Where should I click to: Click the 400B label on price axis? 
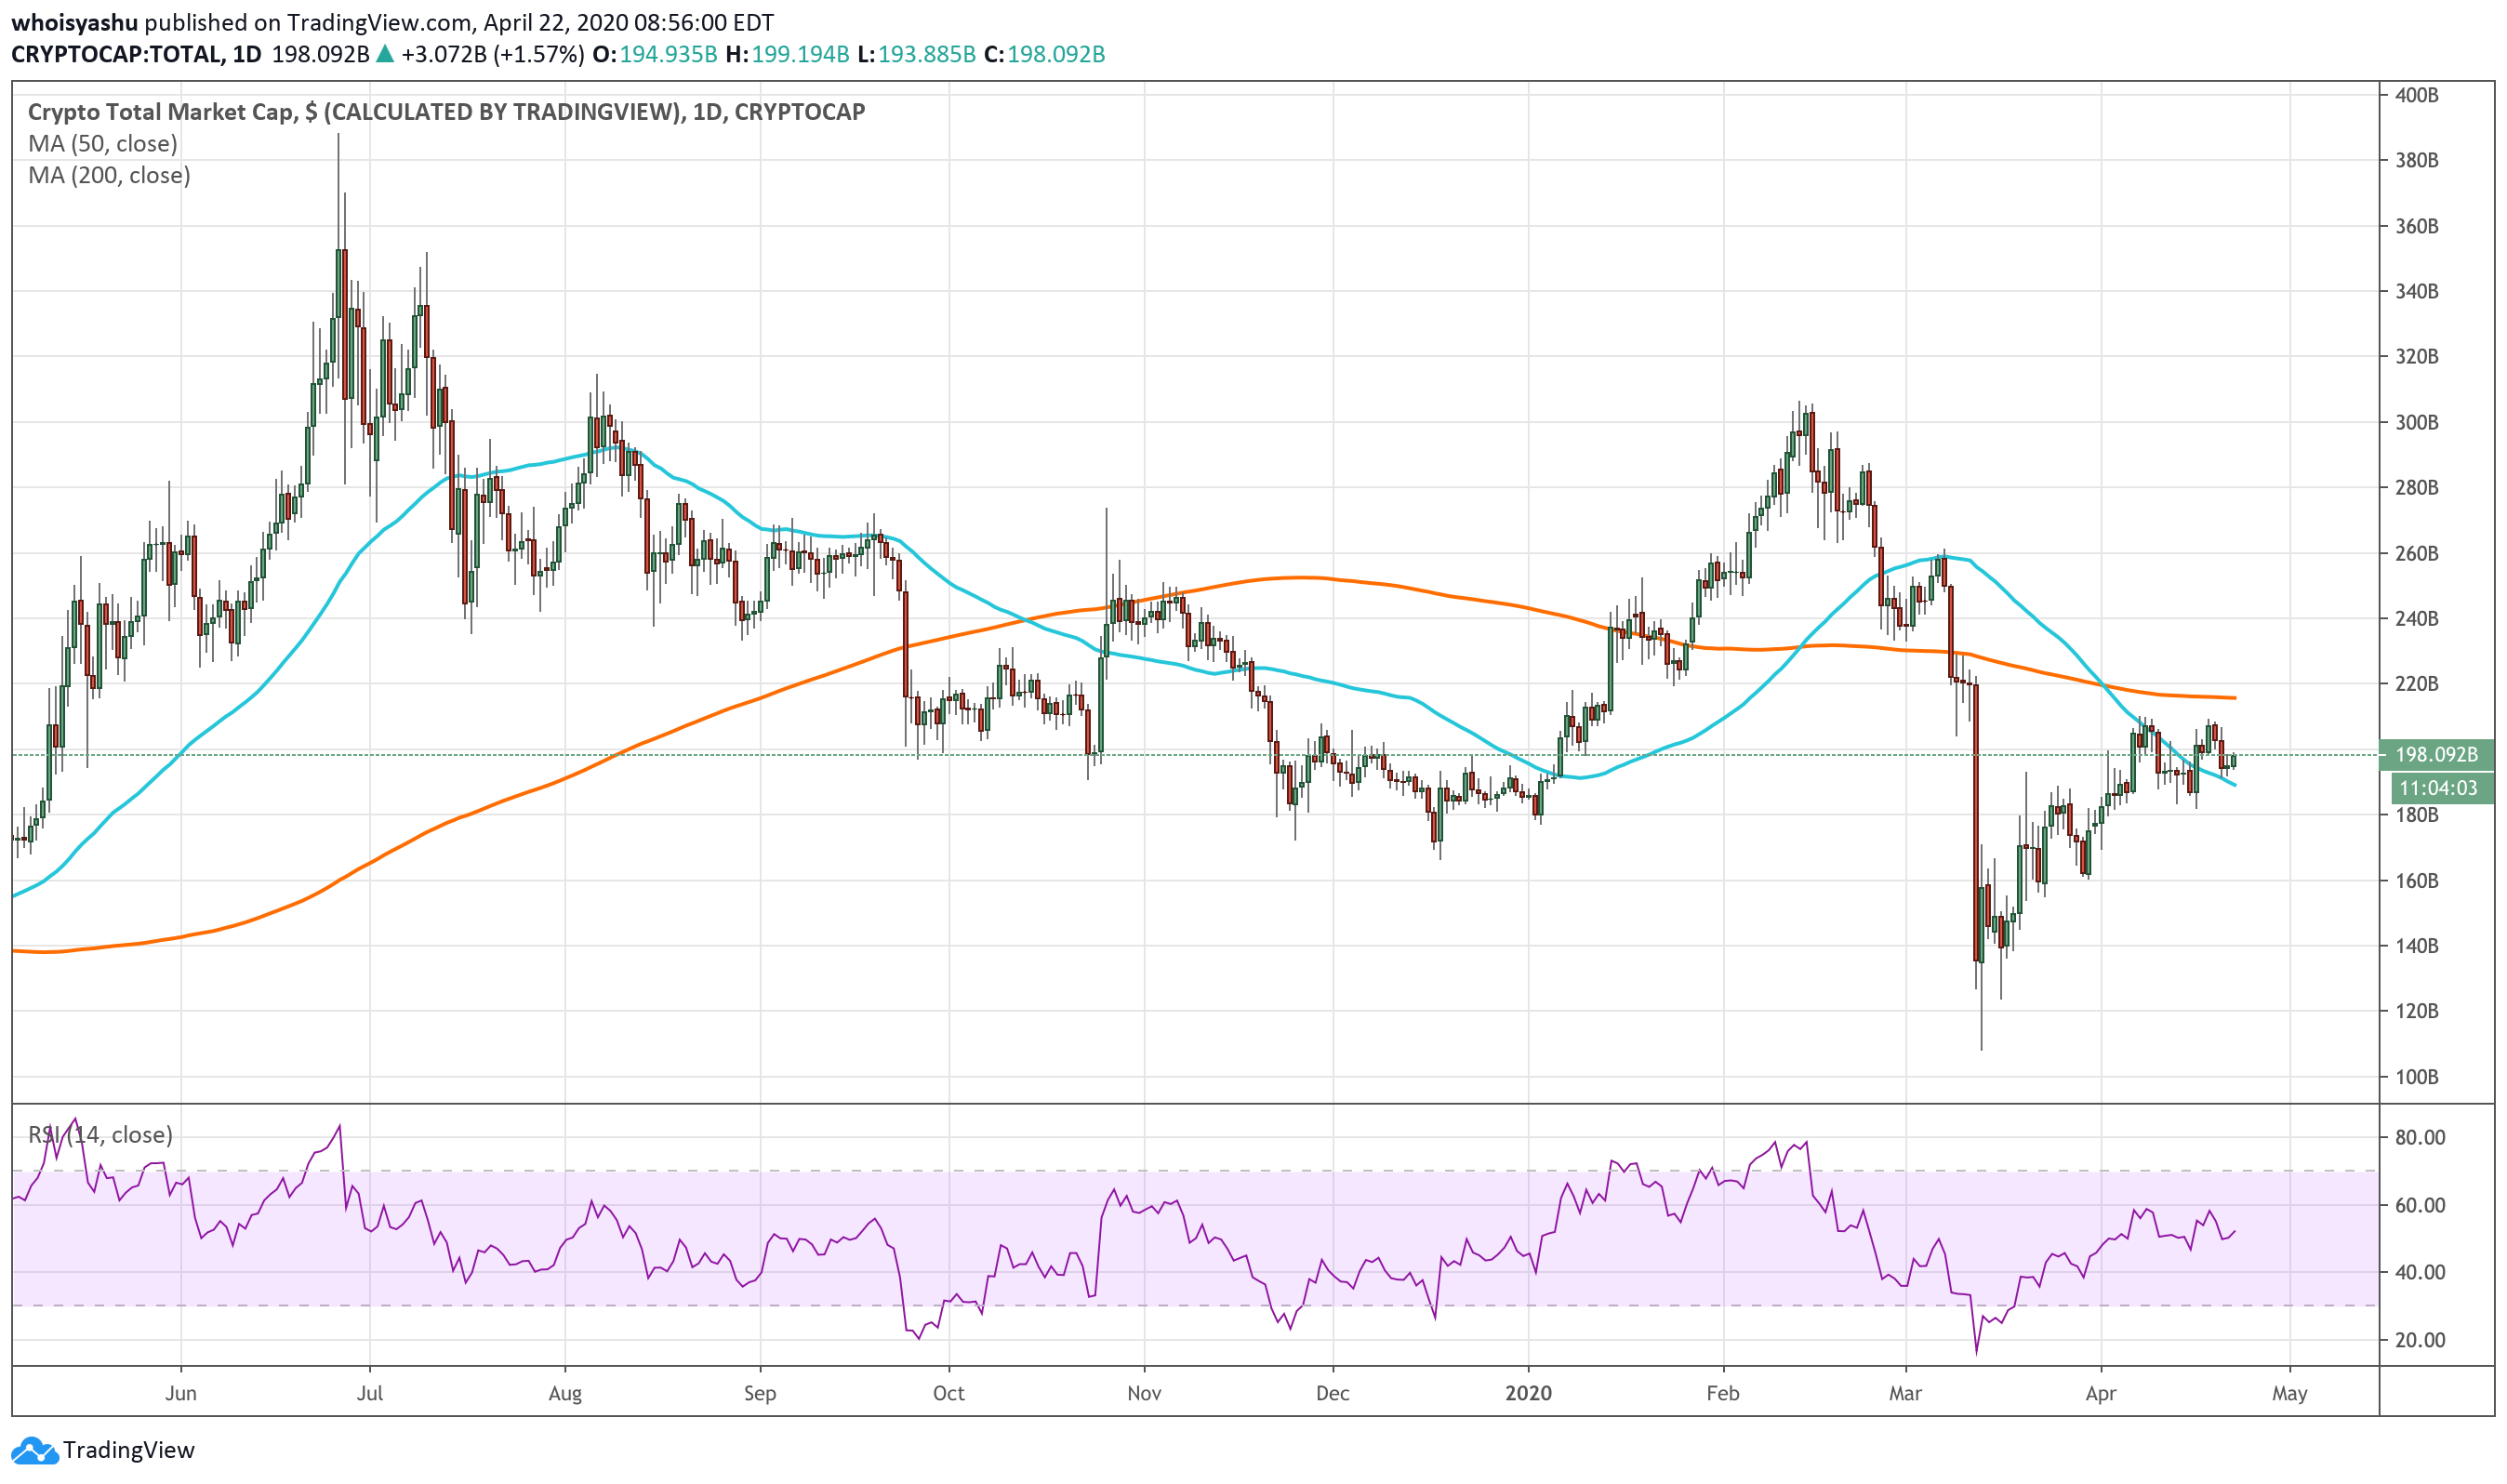pos(2417,95)
